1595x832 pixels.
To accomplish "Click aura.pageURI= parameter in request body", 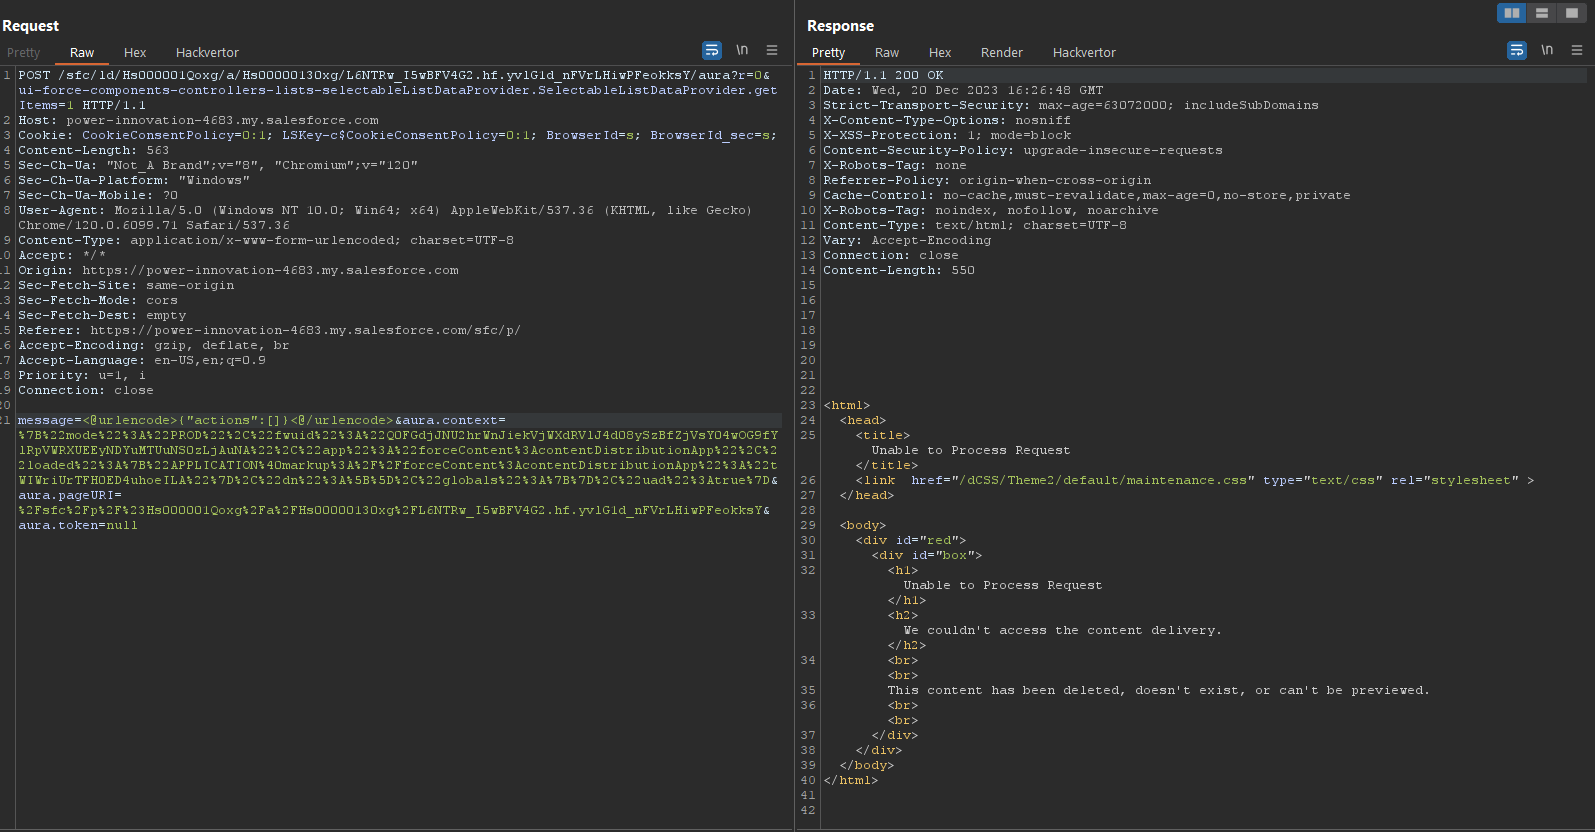I will (x=70, y=495).
